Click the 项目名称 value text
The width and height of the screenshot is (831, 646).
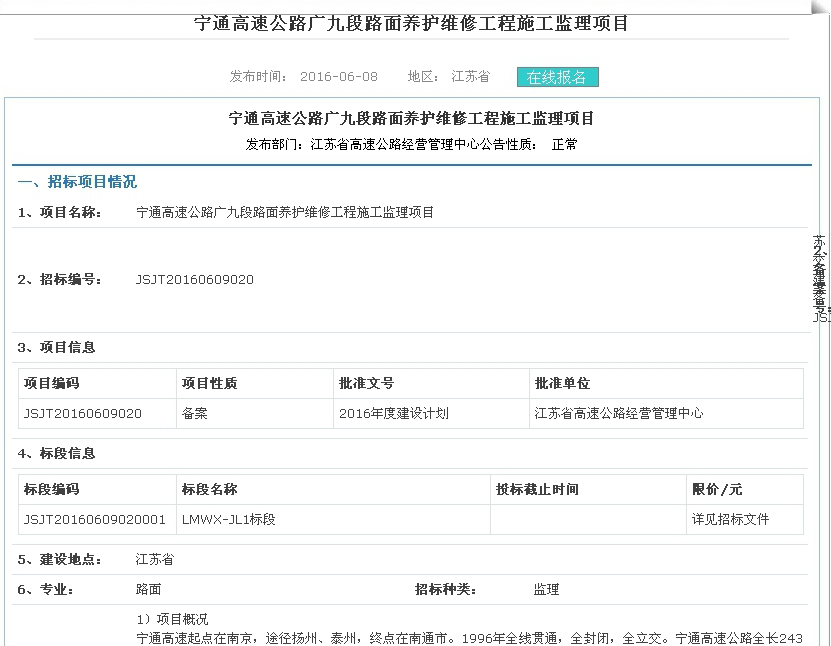coord(285,213)
